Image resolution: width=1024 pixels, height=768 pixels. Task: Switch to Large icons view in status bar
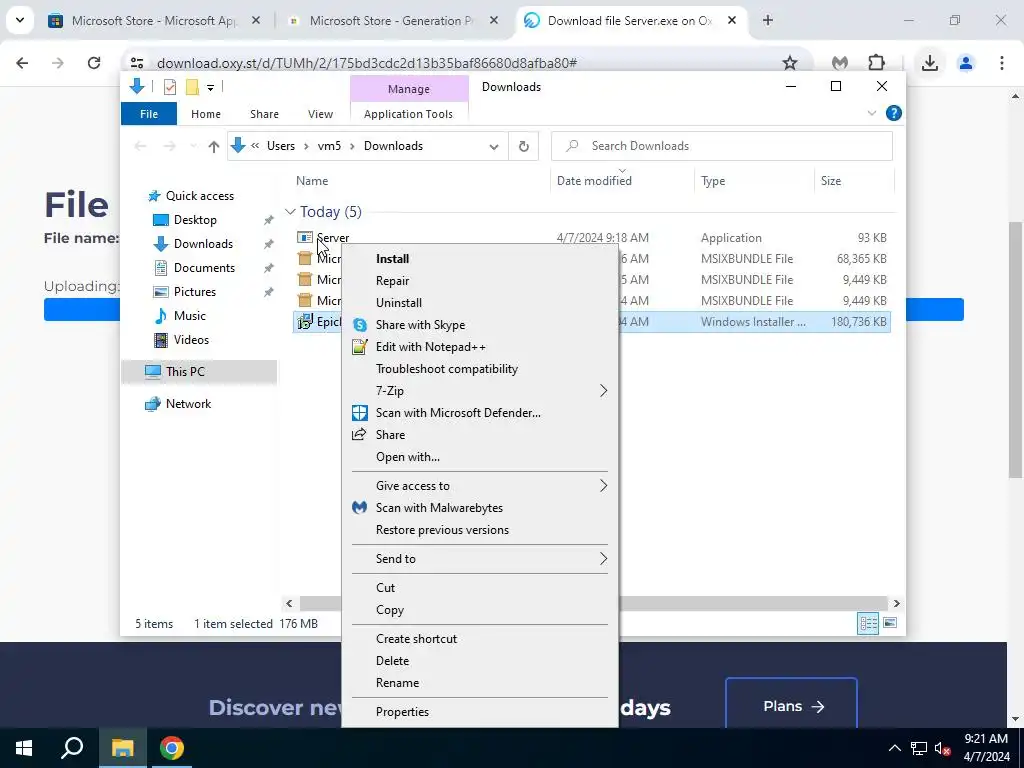tap(889, 623)
